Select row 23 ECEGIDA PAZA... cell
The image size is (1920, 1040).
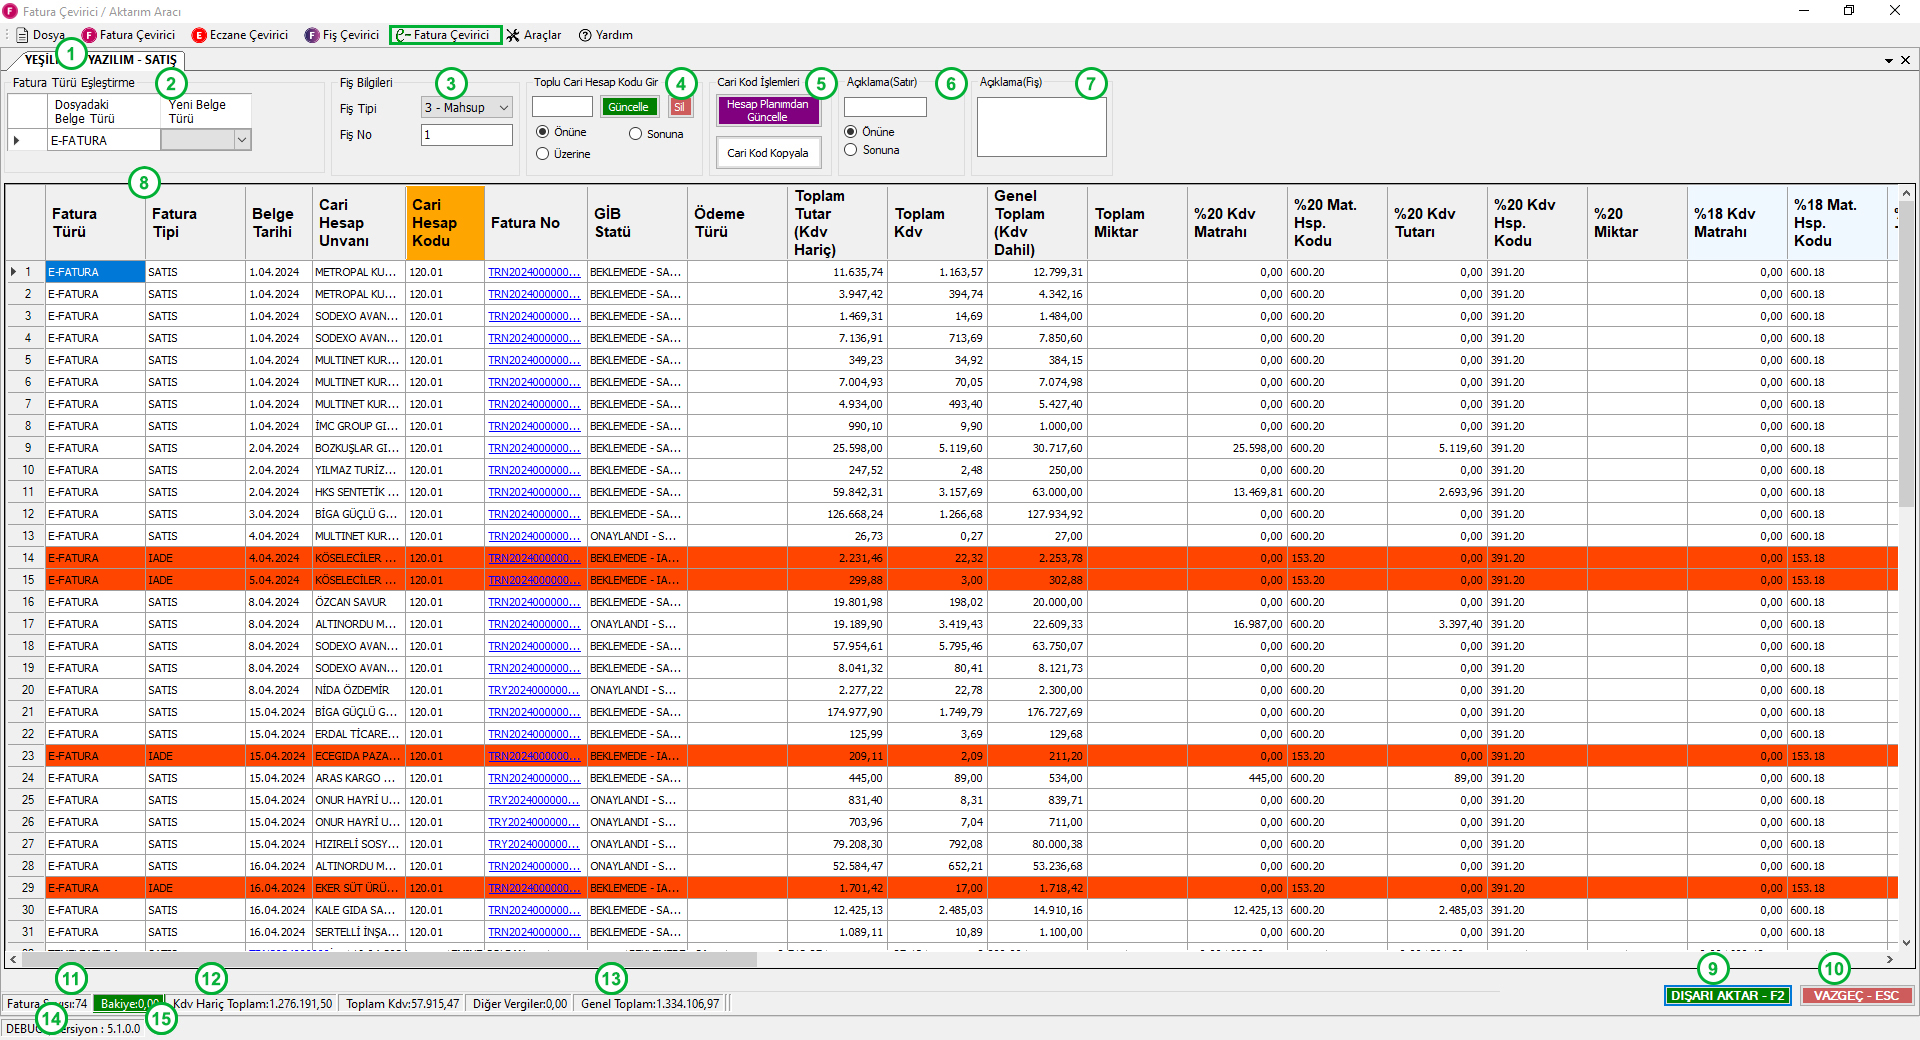point(358,756)
